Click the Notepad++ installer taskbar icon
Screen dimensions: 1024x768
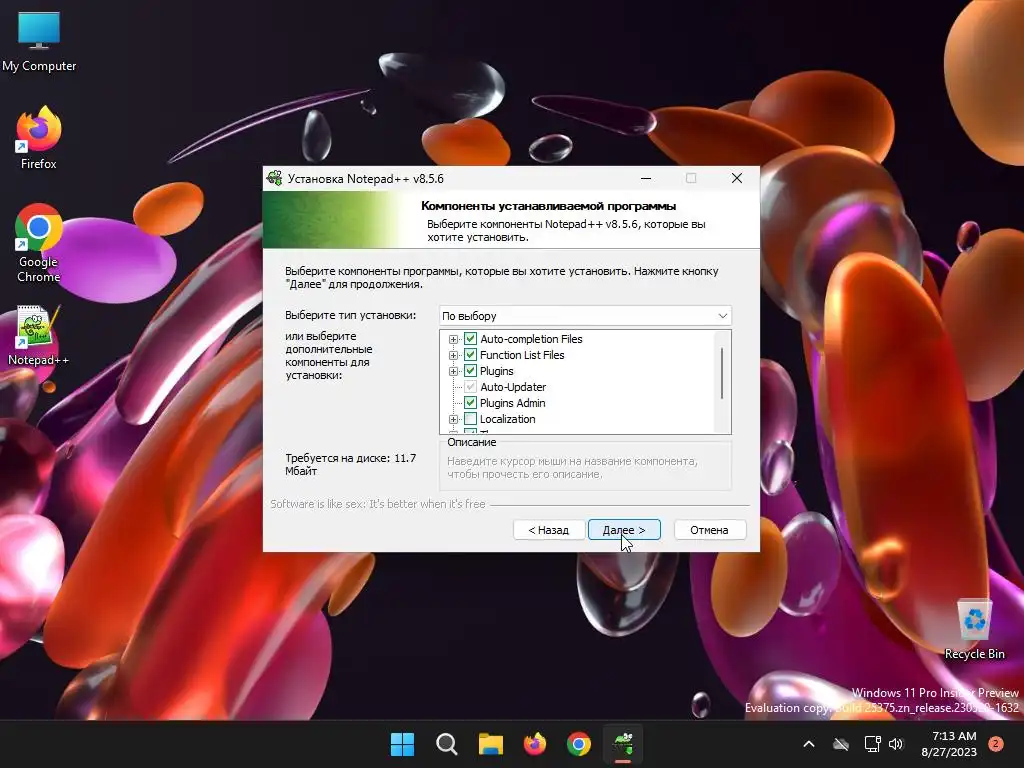(623, 744)
